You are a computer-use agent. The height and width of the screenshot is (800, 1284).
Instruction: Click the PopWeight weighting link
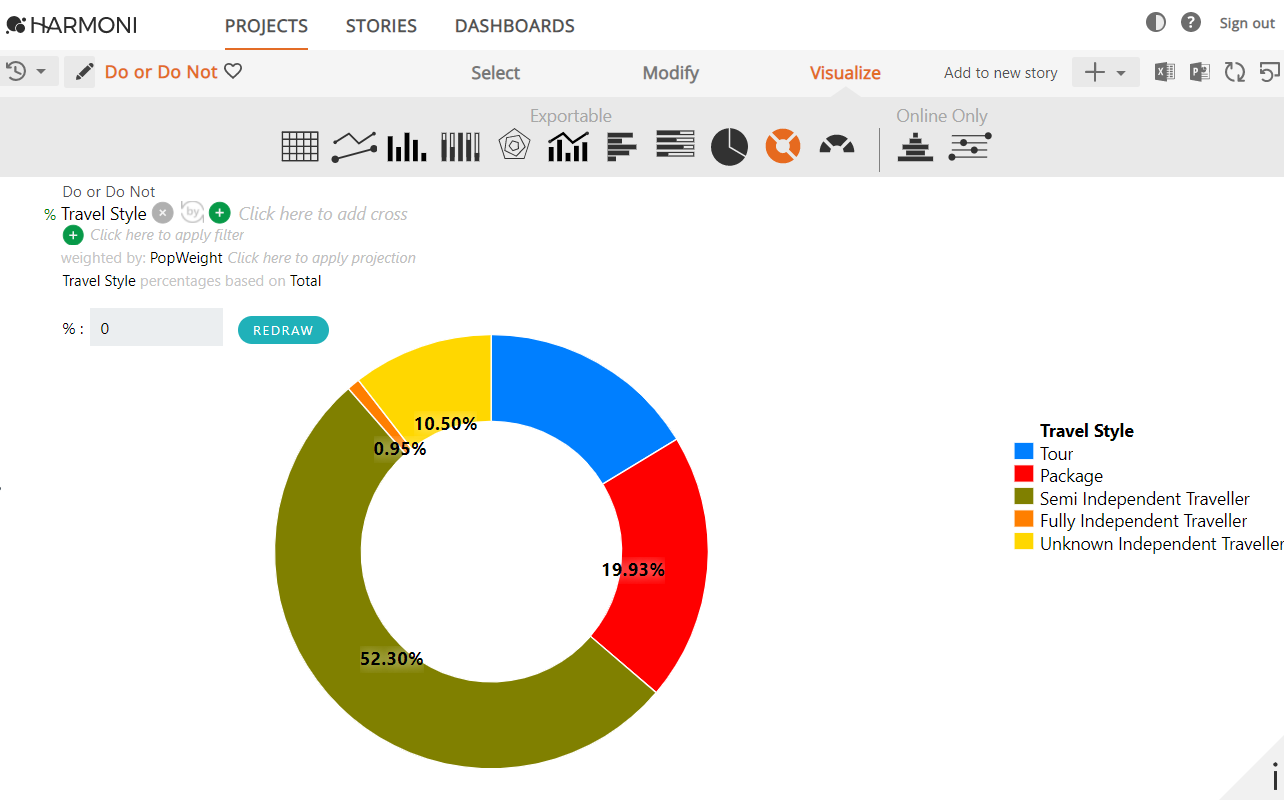click(186, 258)
